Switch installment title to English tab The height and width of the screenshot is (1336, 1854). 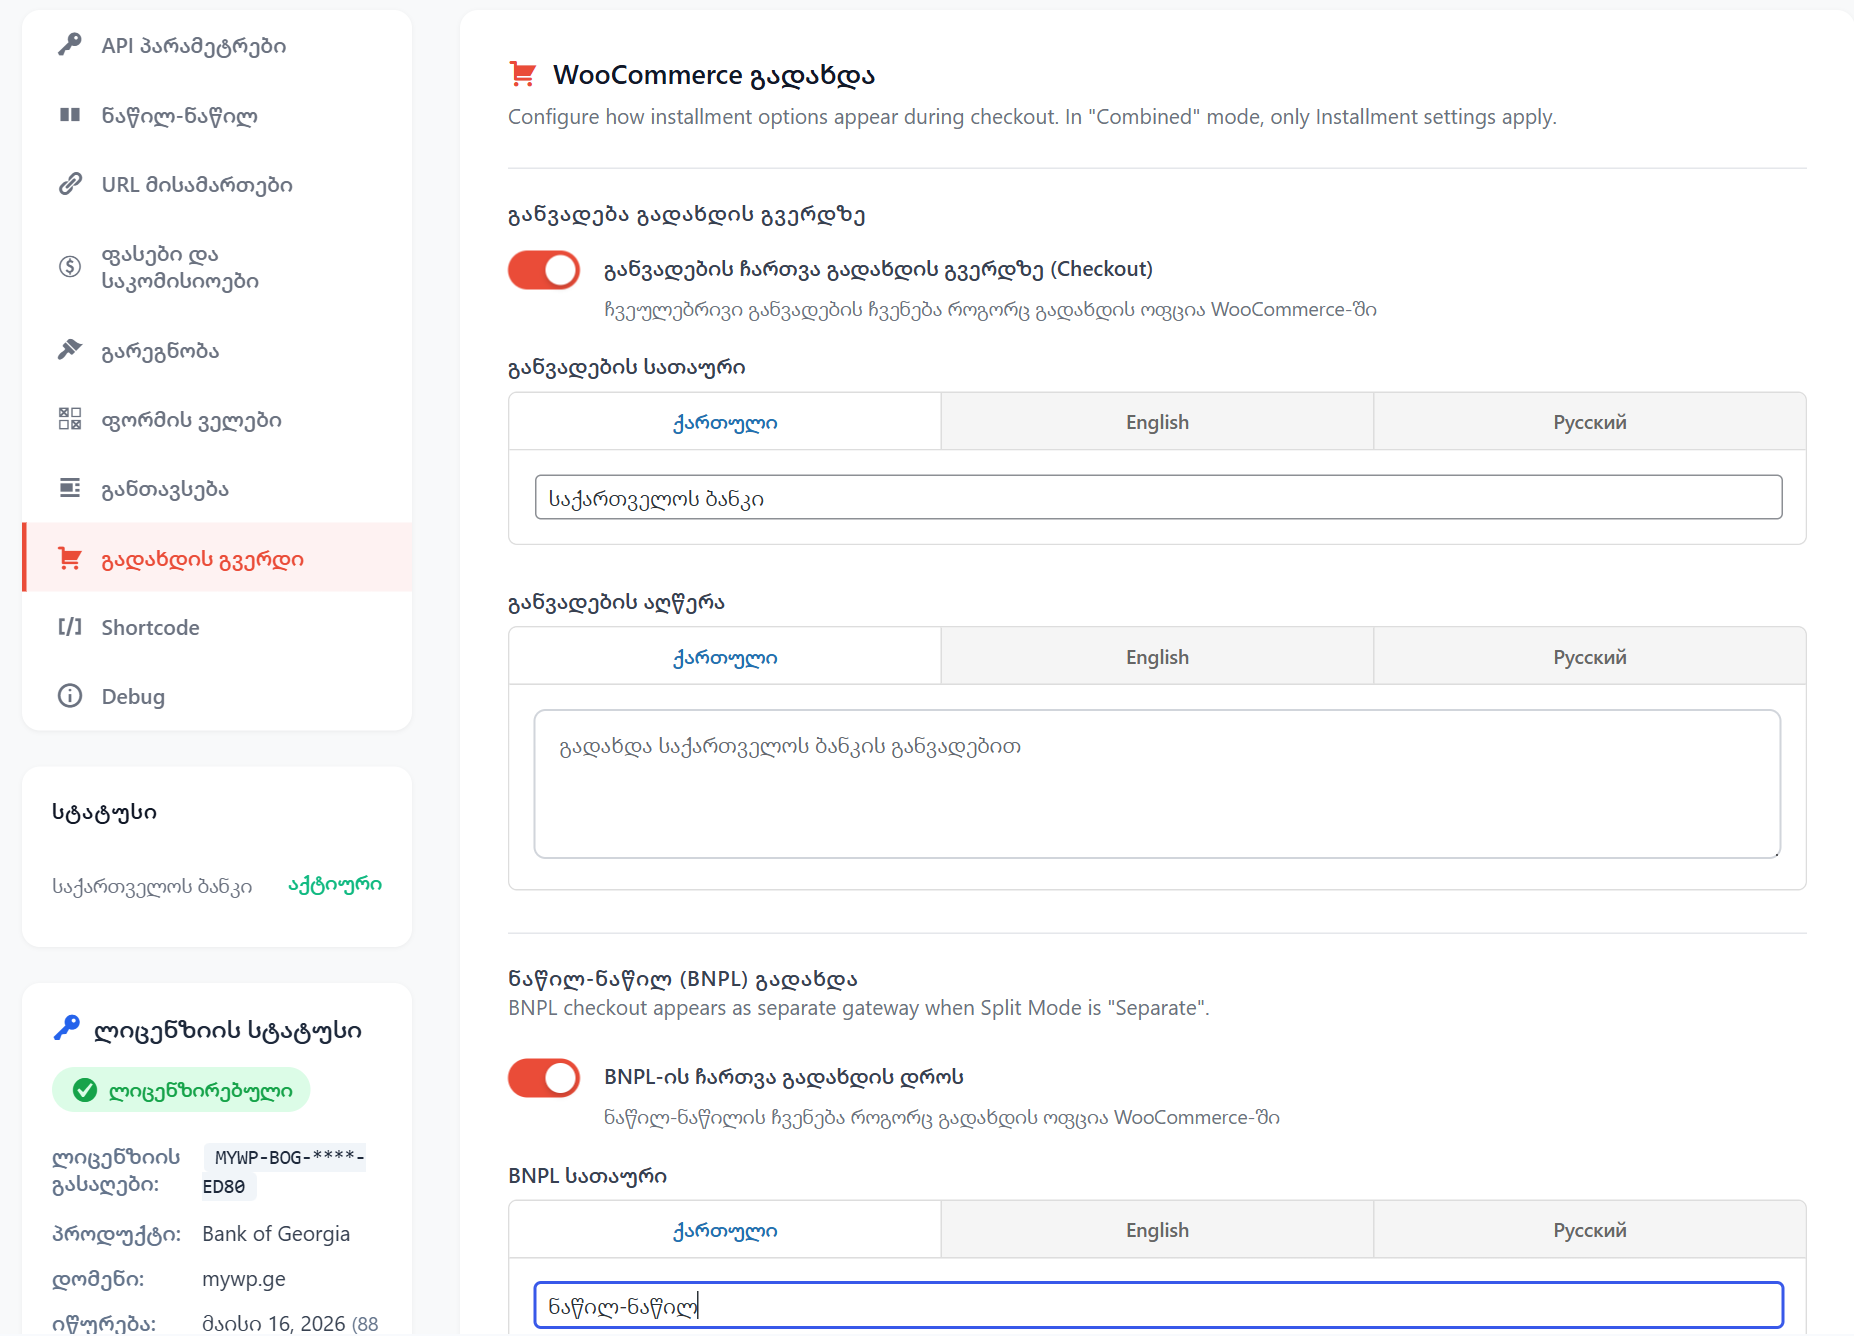coord(1157,422)
